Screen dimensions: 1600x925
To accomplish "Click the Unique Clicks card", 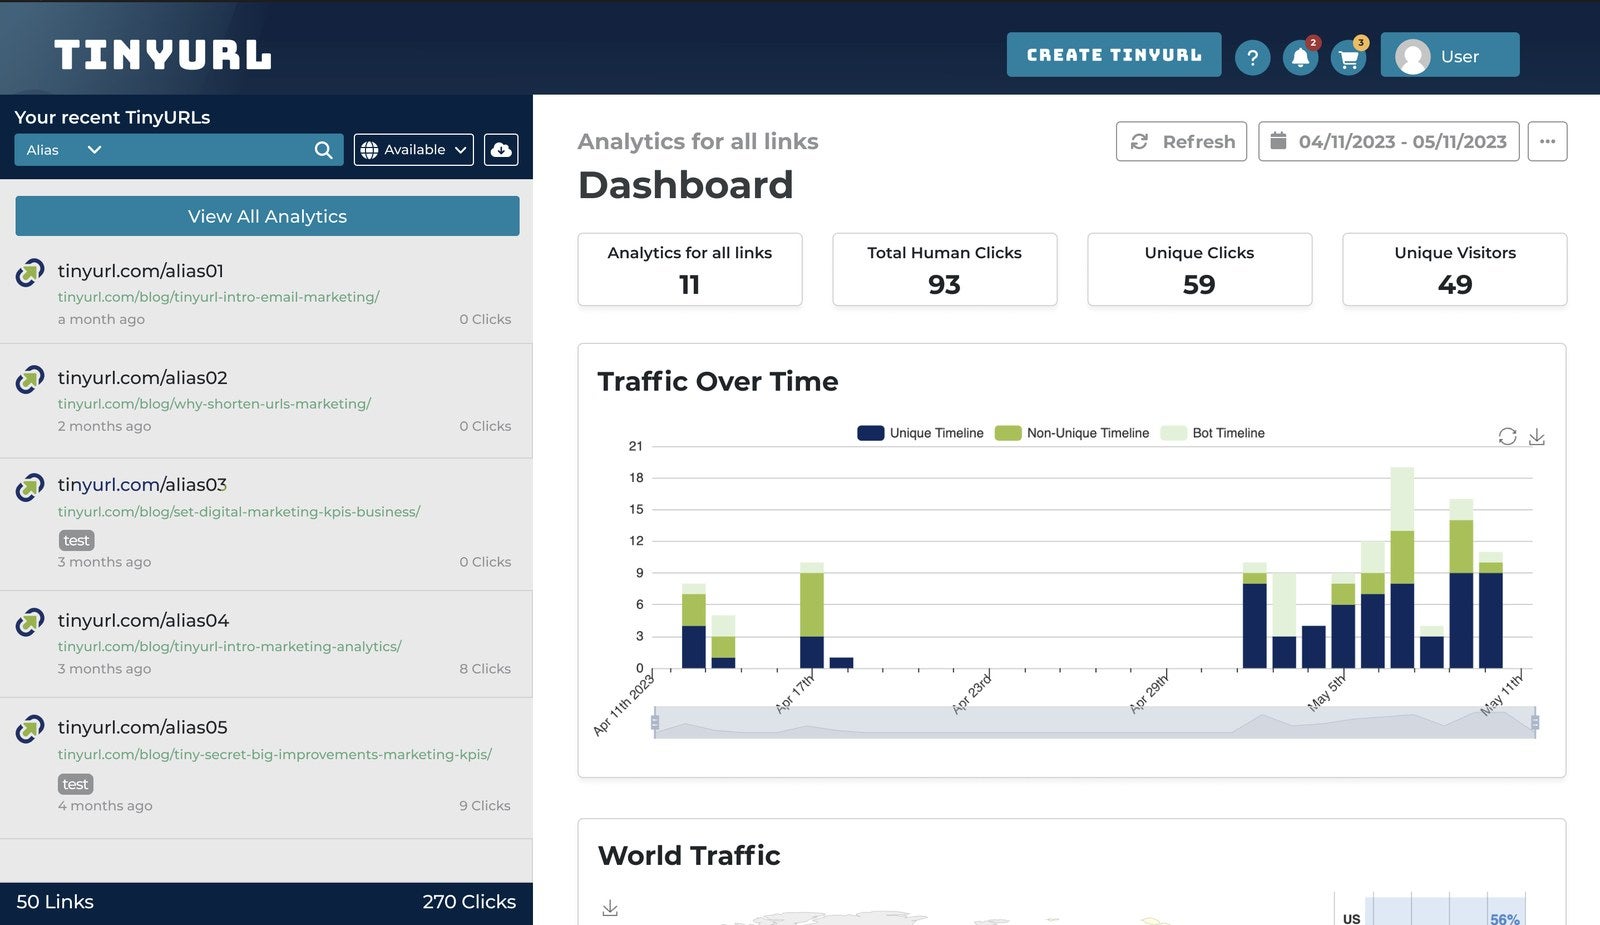I will pyautogui.click(x=1200, y=270).
